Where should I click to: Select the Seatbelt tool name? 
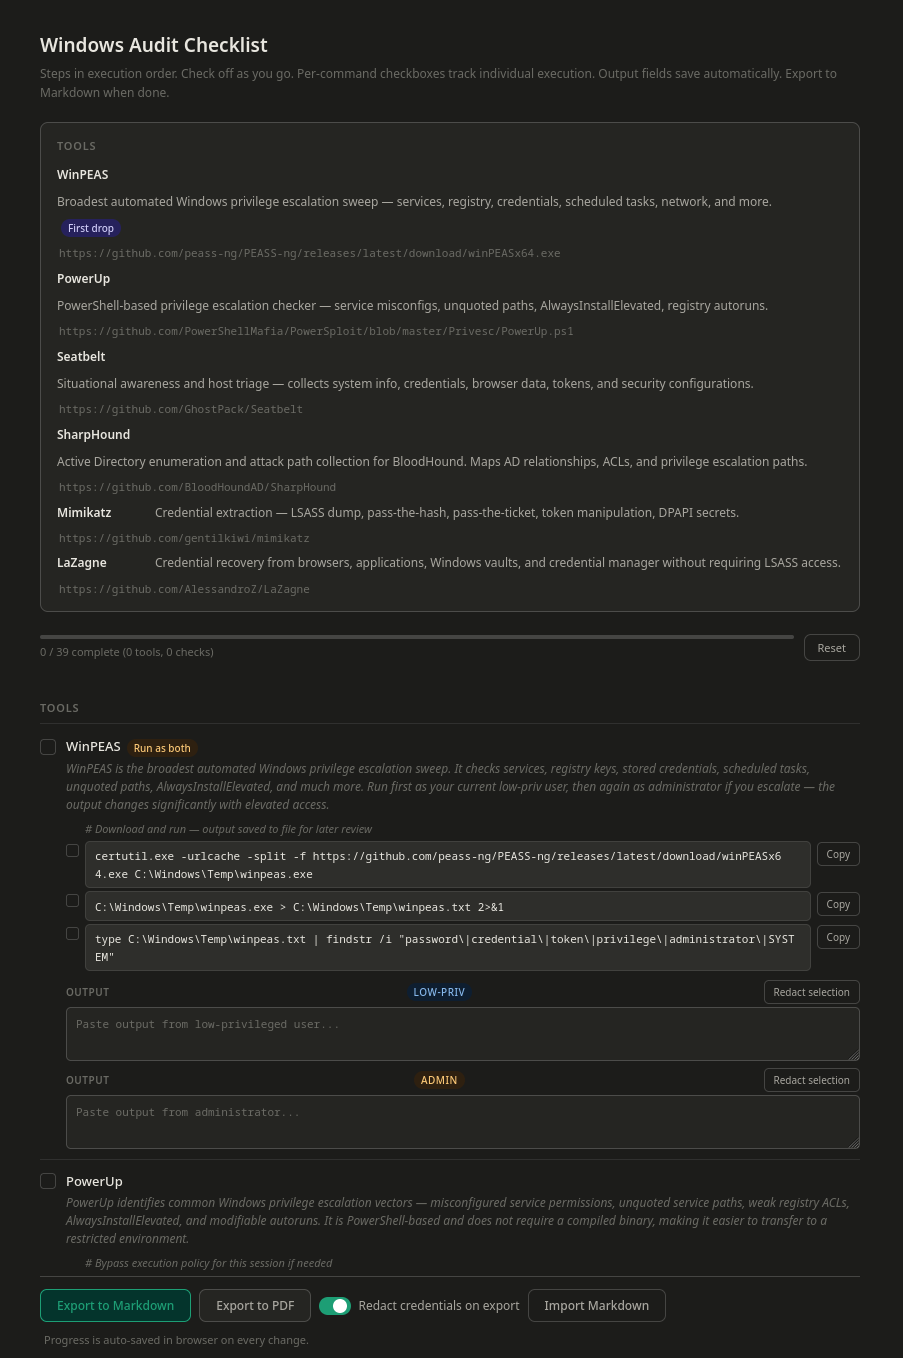click(x=81, y=357)
